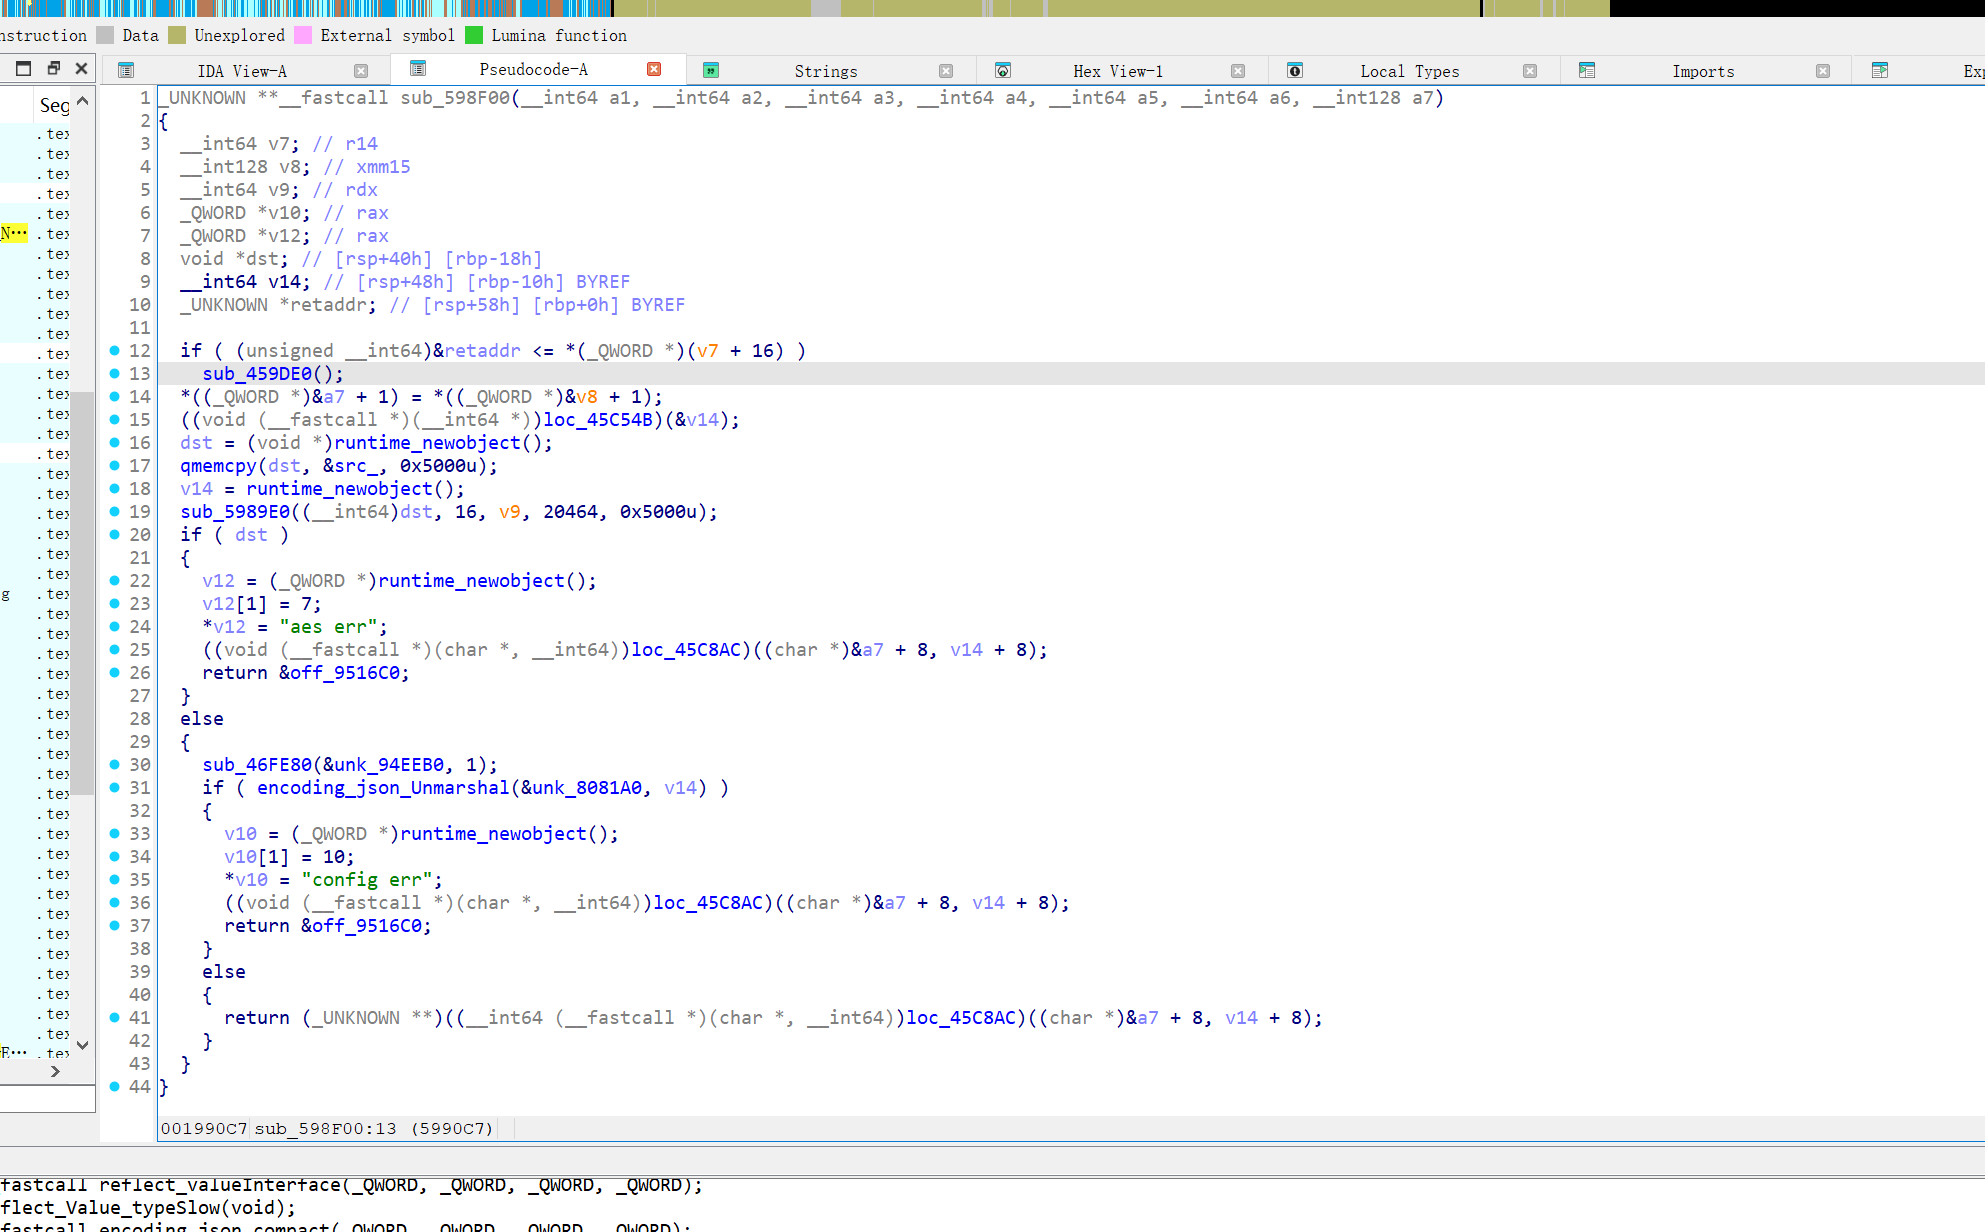Maximize the side panel using square icon

point(24,68)
